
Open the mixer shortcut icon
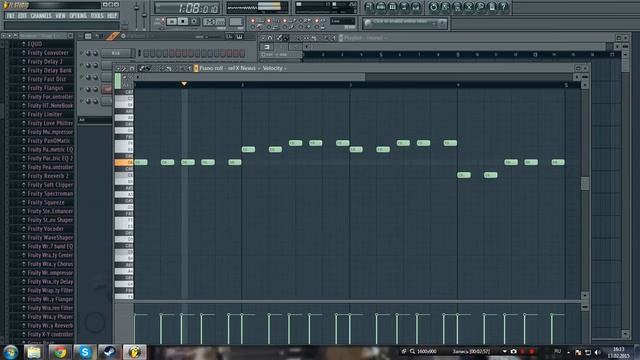[416, 7]
